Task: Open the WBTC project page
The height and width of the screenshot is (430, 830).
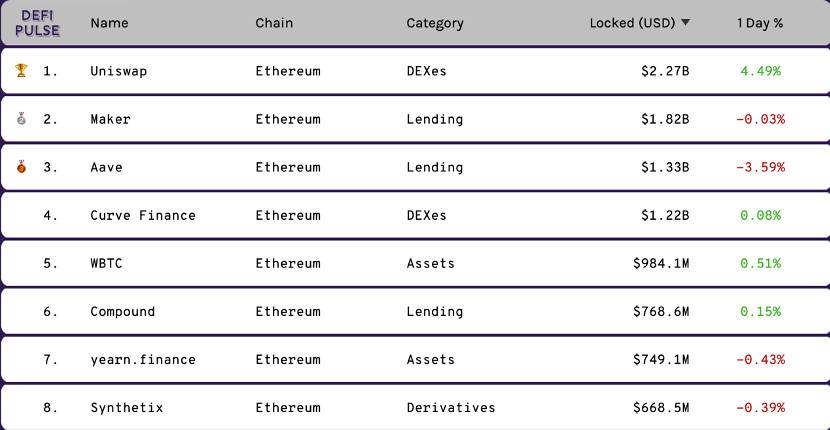Action: [106, 263]
